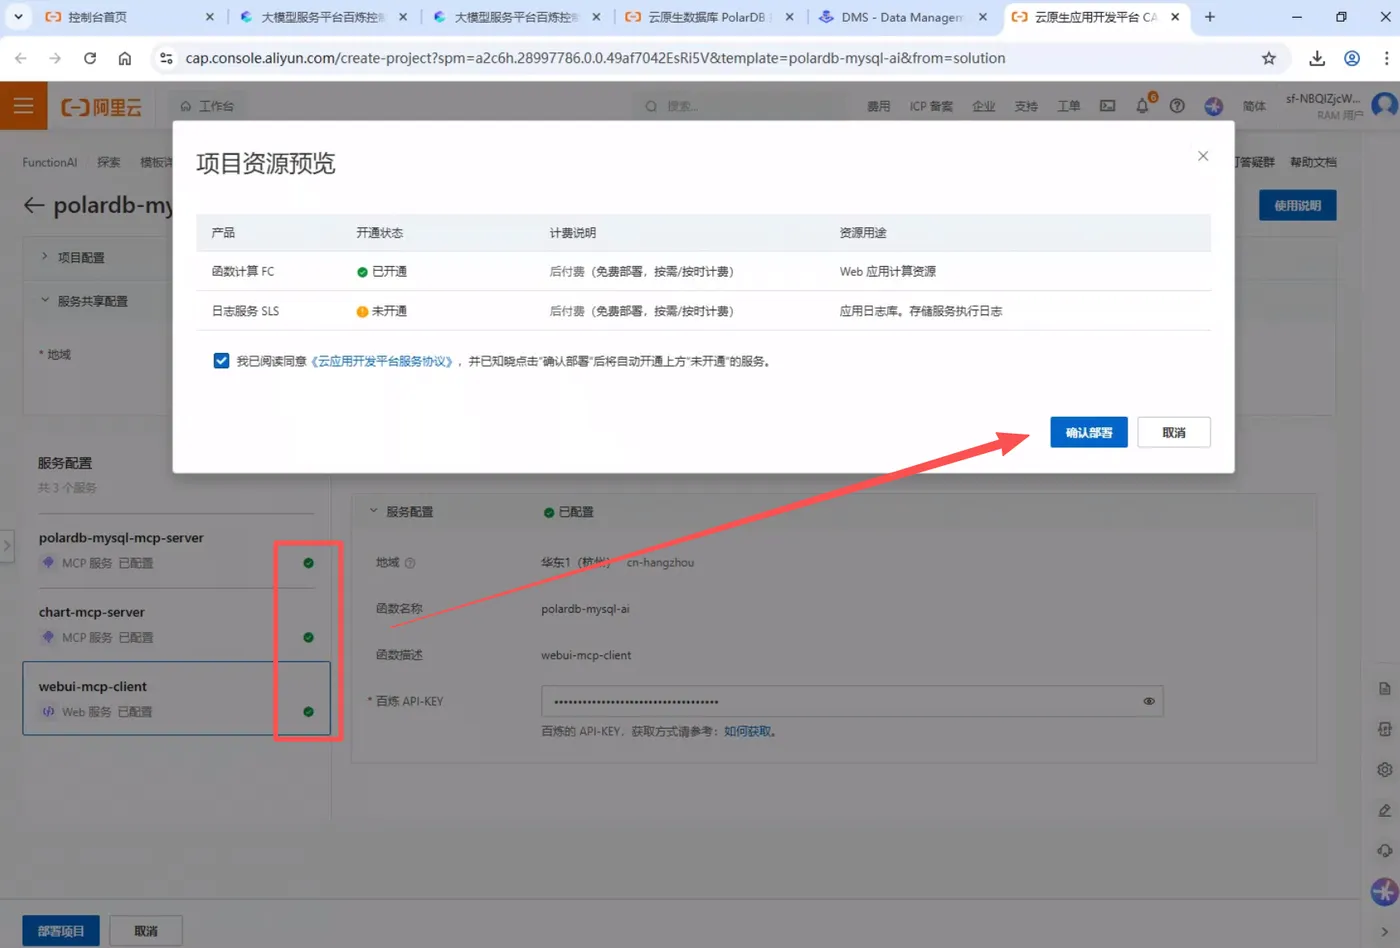Open the 支持 menu
Viewport: 1400px width, 948px height.
[1026, 106]
